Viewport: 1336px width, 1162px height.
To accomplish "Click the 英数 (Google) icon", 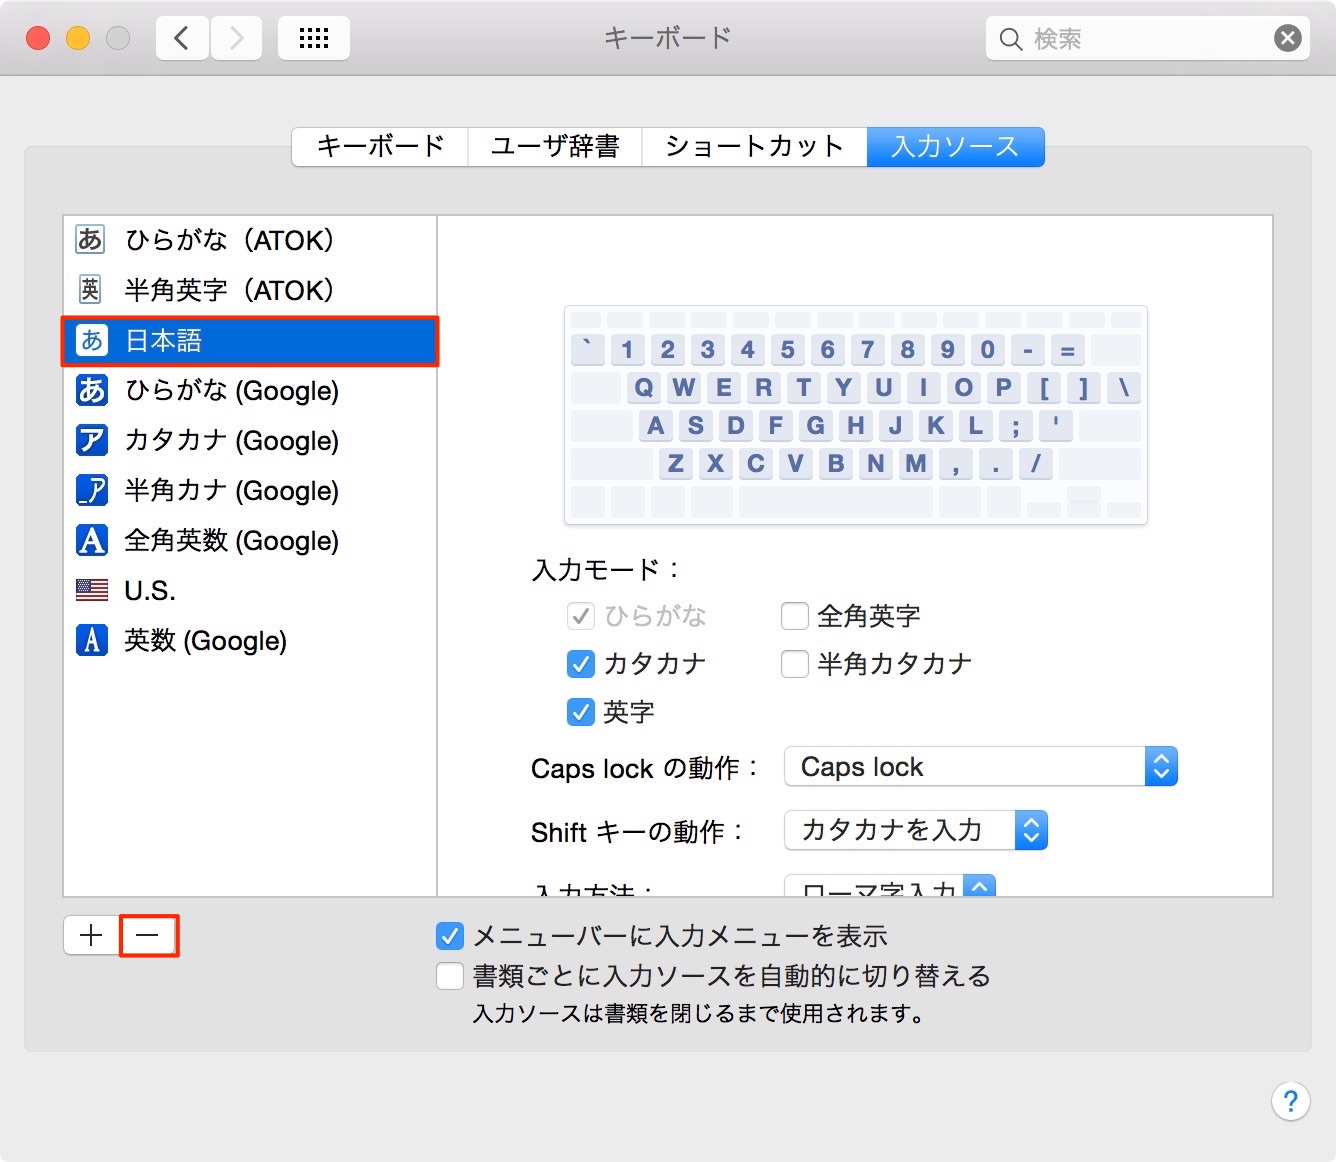I will coord(92,640).
